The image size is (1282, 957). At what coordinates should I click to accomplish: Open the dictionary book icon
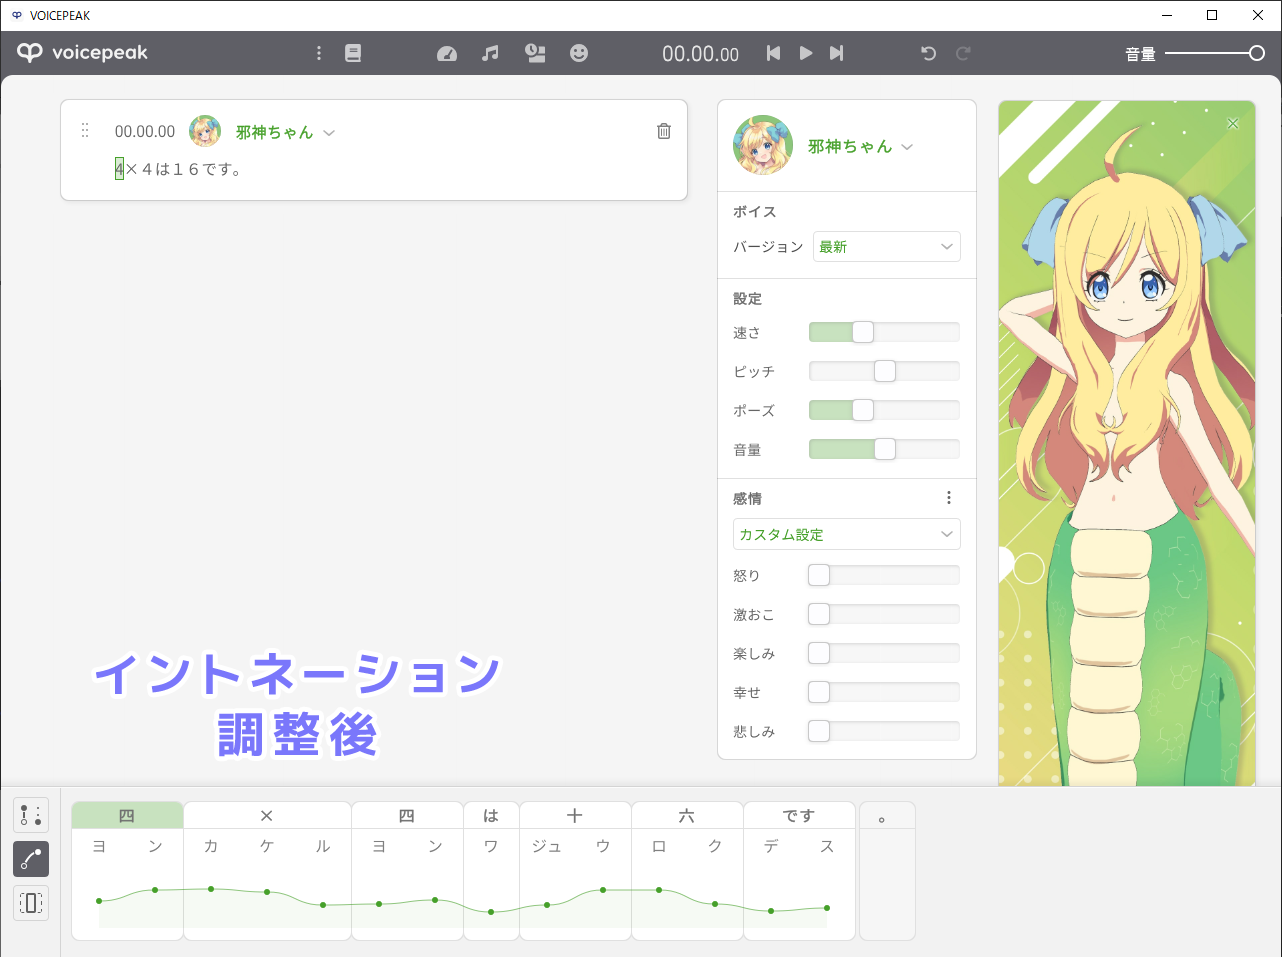(353, 53)
